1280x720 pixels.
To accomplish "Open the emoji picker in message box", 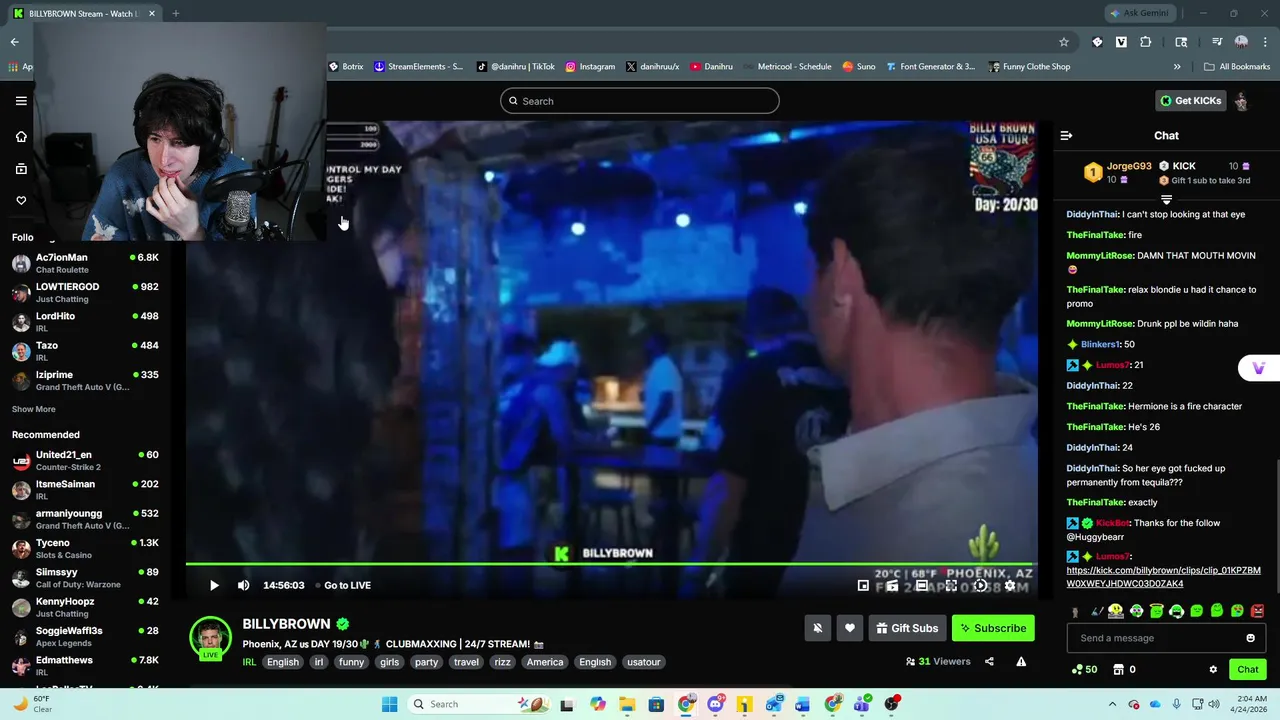I will point(1250,638).
